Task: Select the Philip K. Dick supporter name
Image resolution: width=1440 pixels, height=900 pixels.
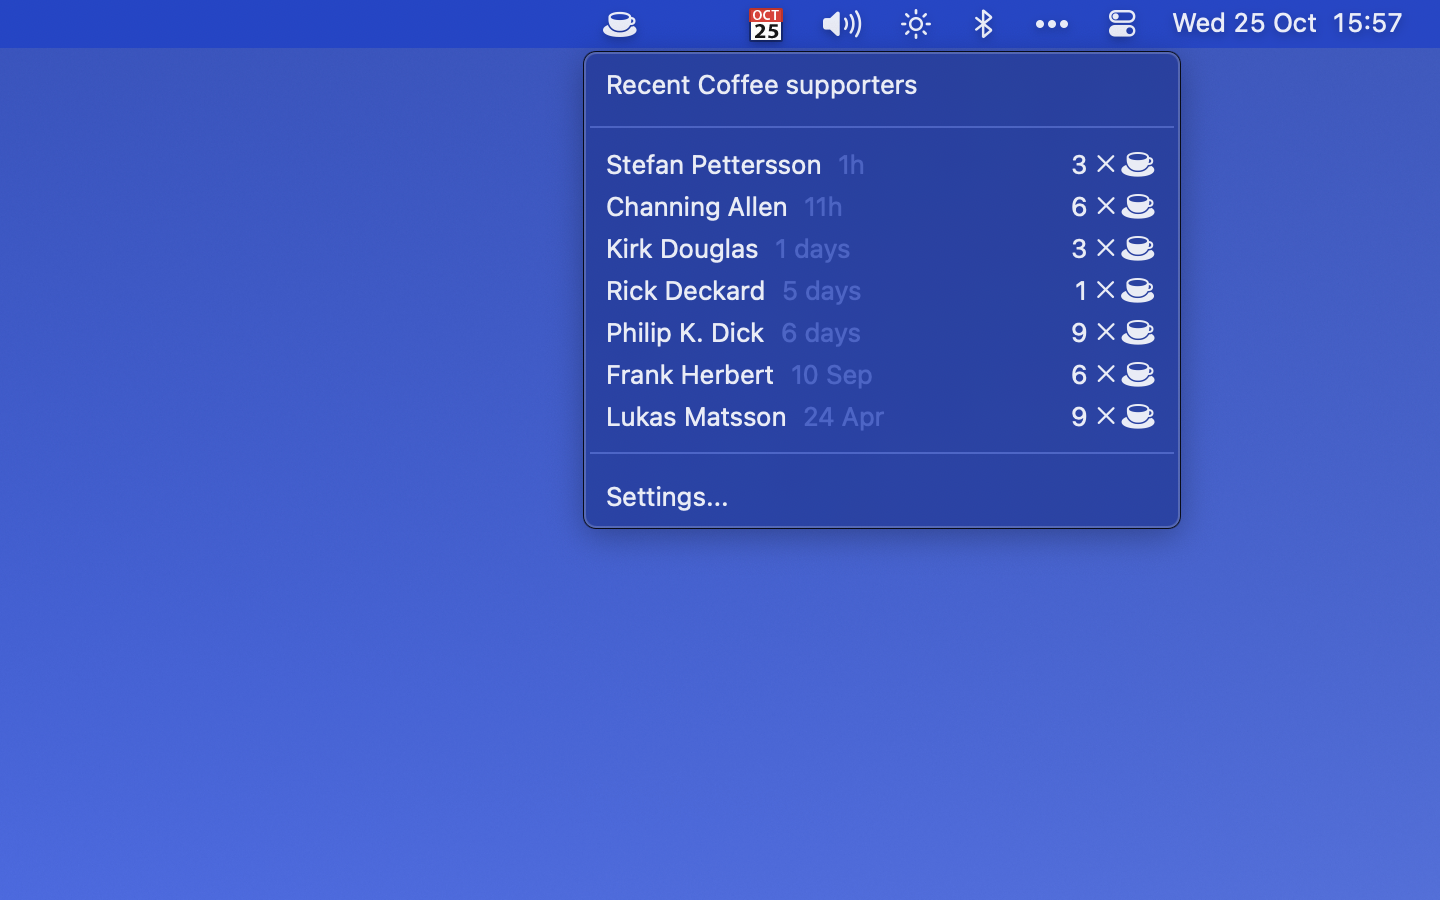Action: [685, 332]
